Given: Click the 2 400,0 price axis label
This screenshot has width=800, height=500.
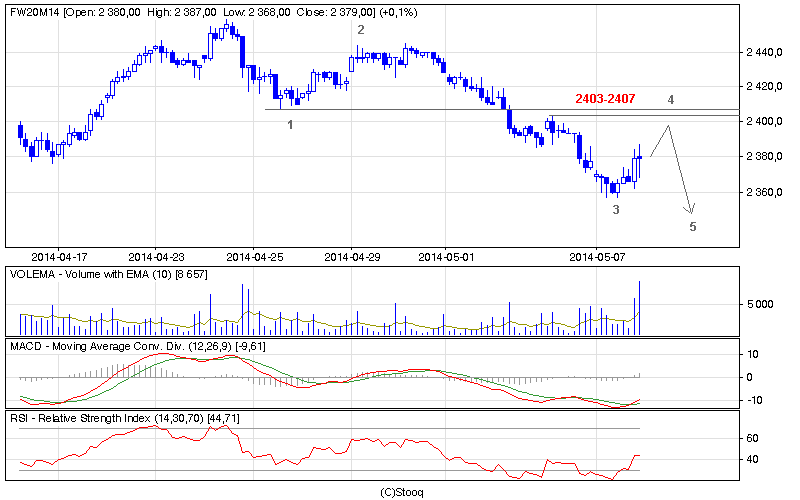Looking at the screenshot, I should pos(764,121).
